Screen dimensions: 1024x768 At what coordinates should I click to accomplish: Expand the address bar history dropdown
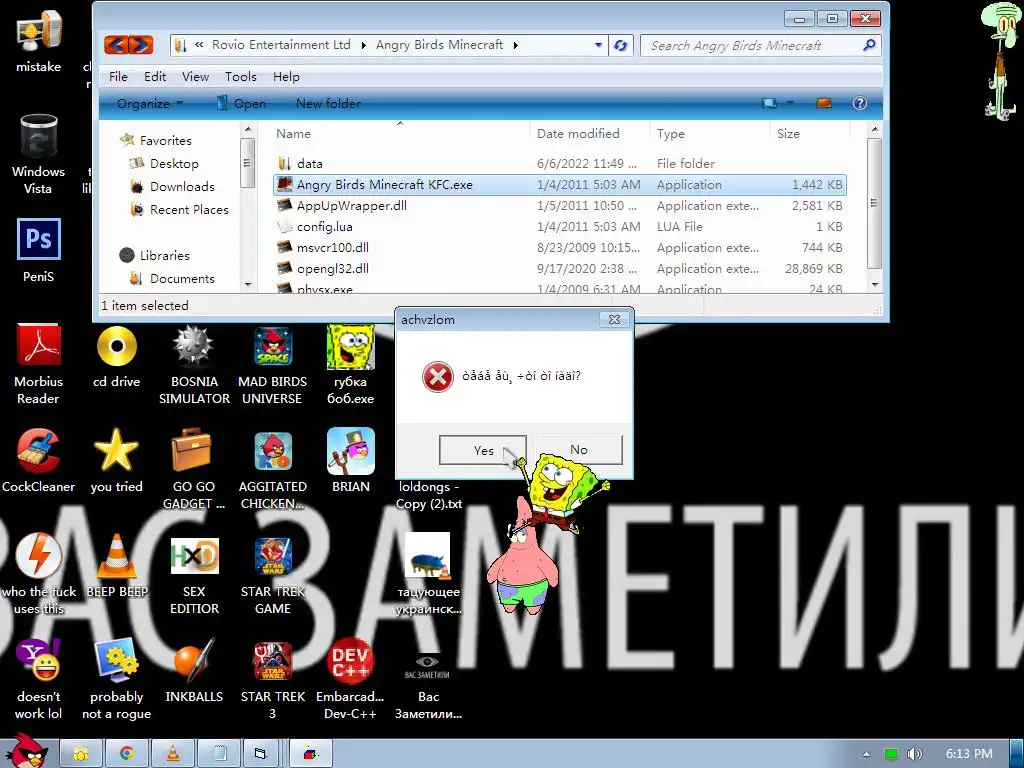click(x=598, y=45)
